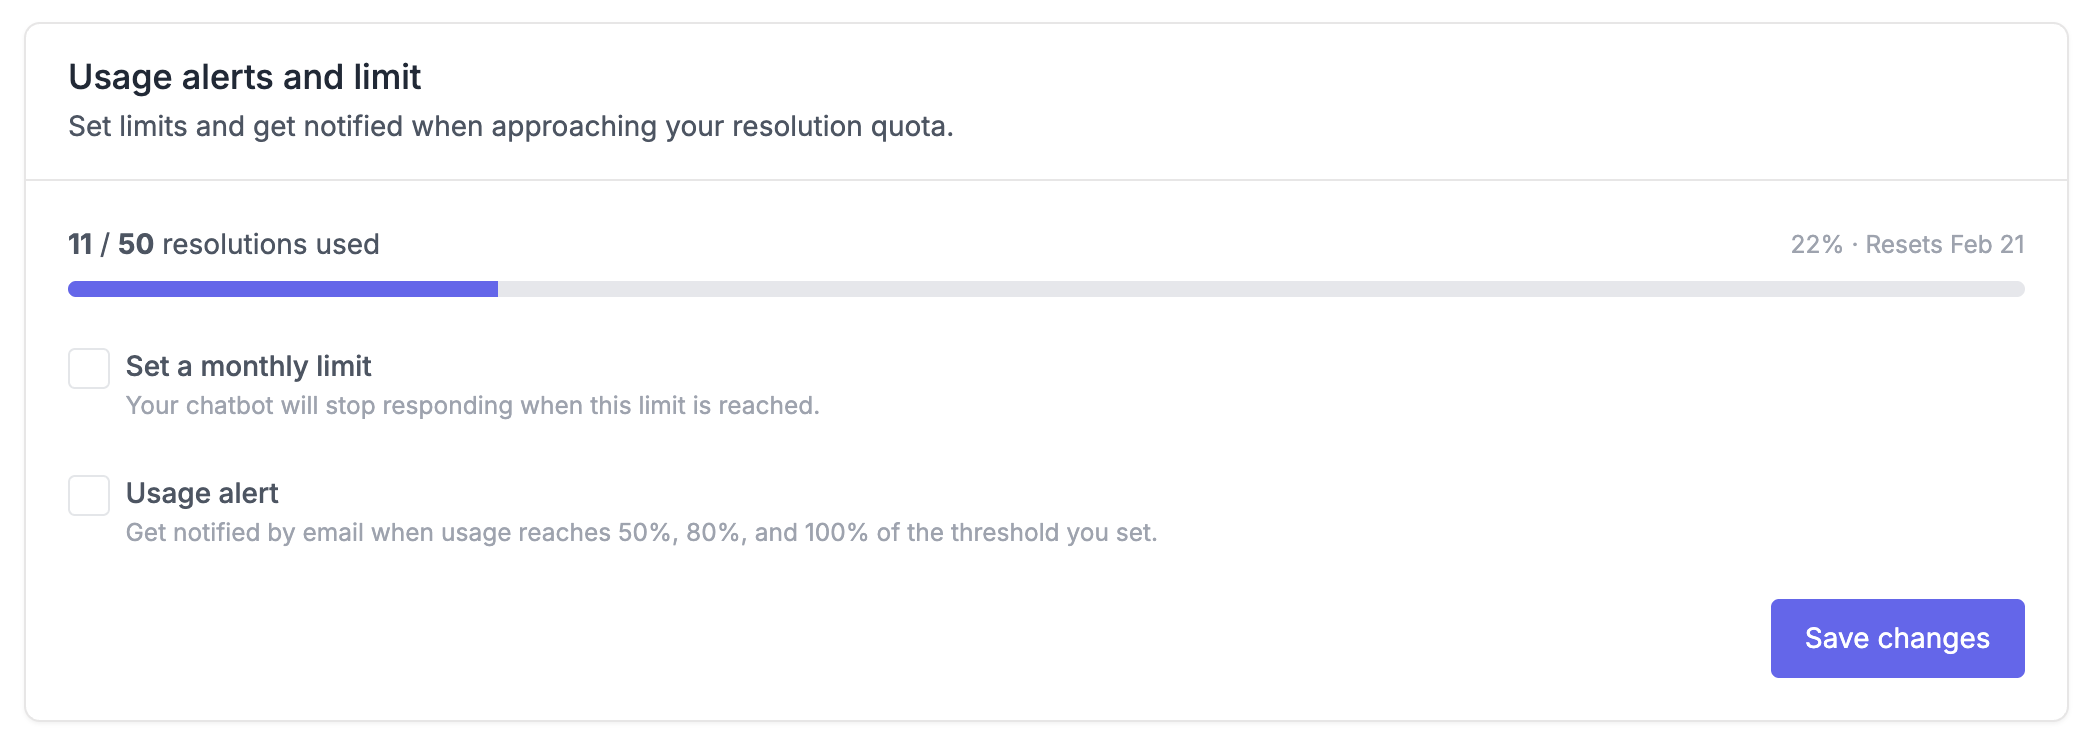Click the Save changes button
This screenshot has height=746, width=2098.
tap(1897, 638)
